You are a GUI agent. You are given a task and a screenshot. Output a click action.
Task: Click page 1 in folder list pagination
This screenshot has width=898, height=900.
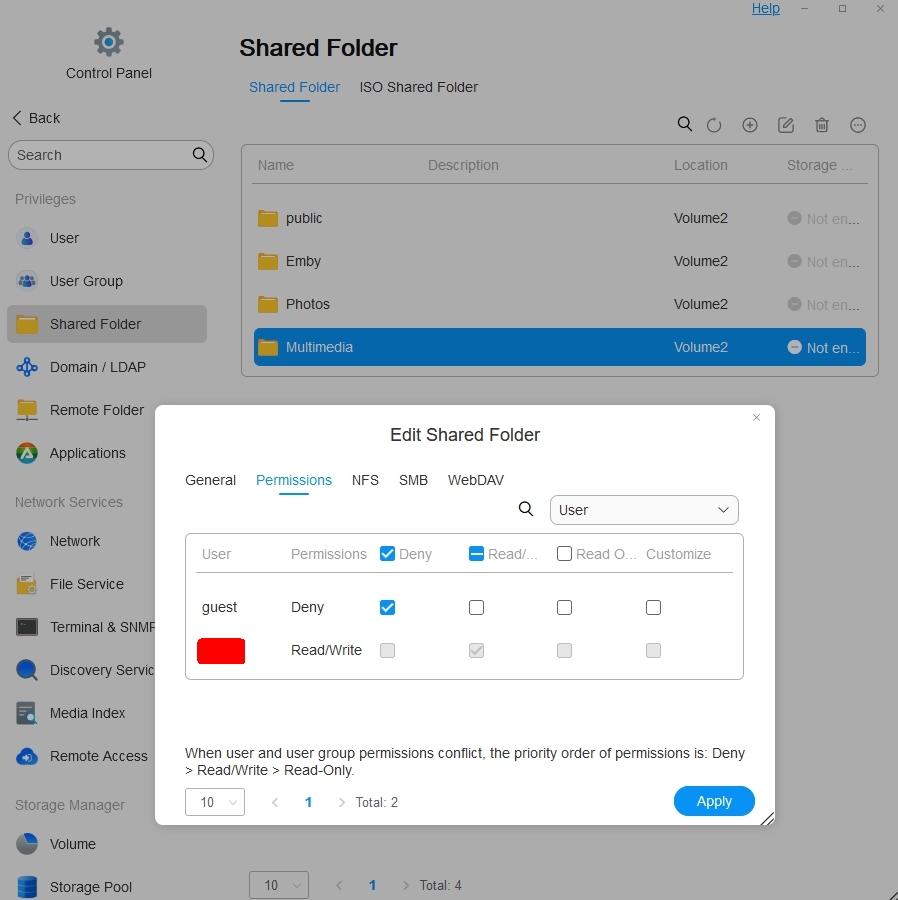pyautogui.click(x=372, y=886)
